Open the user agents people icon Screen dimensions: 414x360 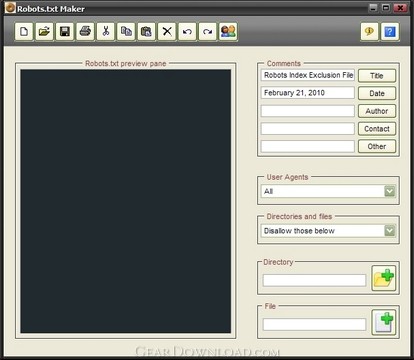[228, 32]
